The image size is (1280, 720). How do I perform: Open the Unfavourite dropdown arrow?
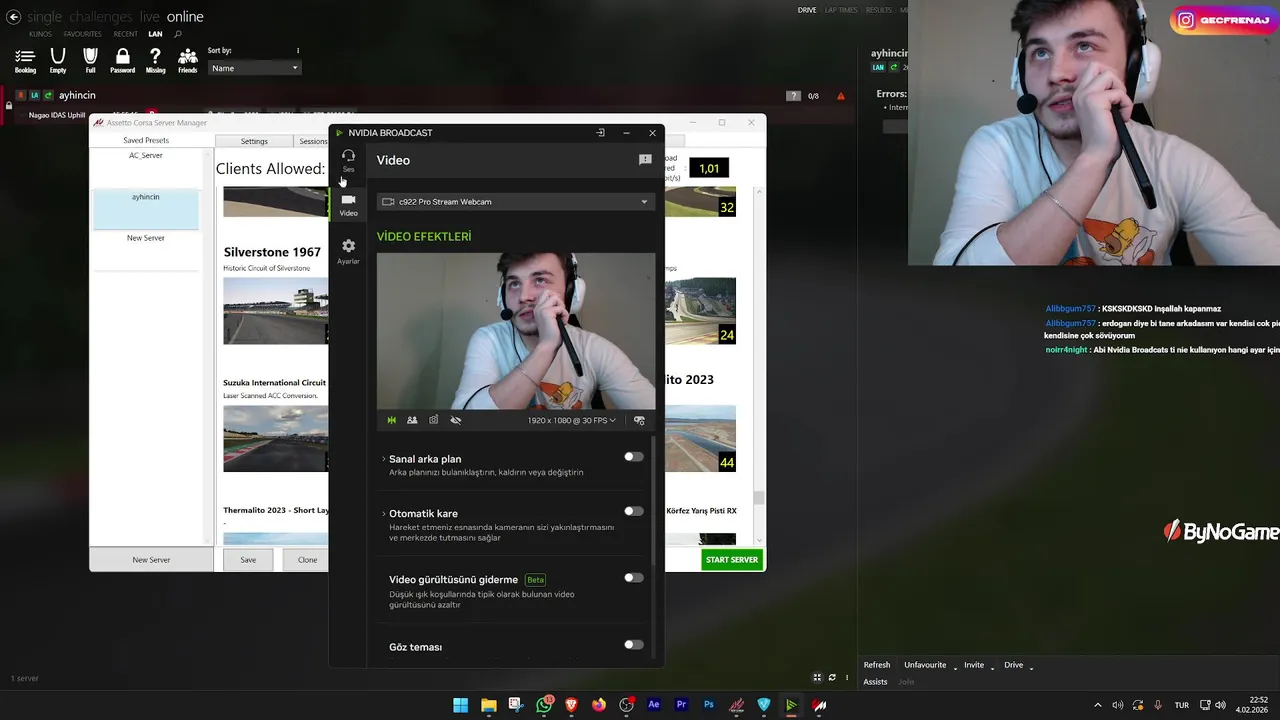pyautogui.click(x=955, y=667)
